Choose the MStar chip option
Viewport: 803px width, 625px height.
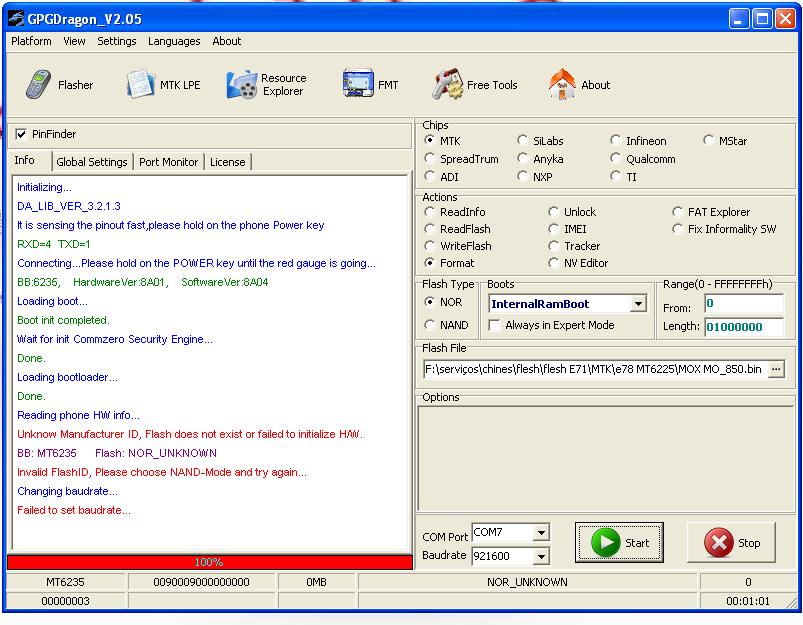pyautogui.click(x=709, y=140)
